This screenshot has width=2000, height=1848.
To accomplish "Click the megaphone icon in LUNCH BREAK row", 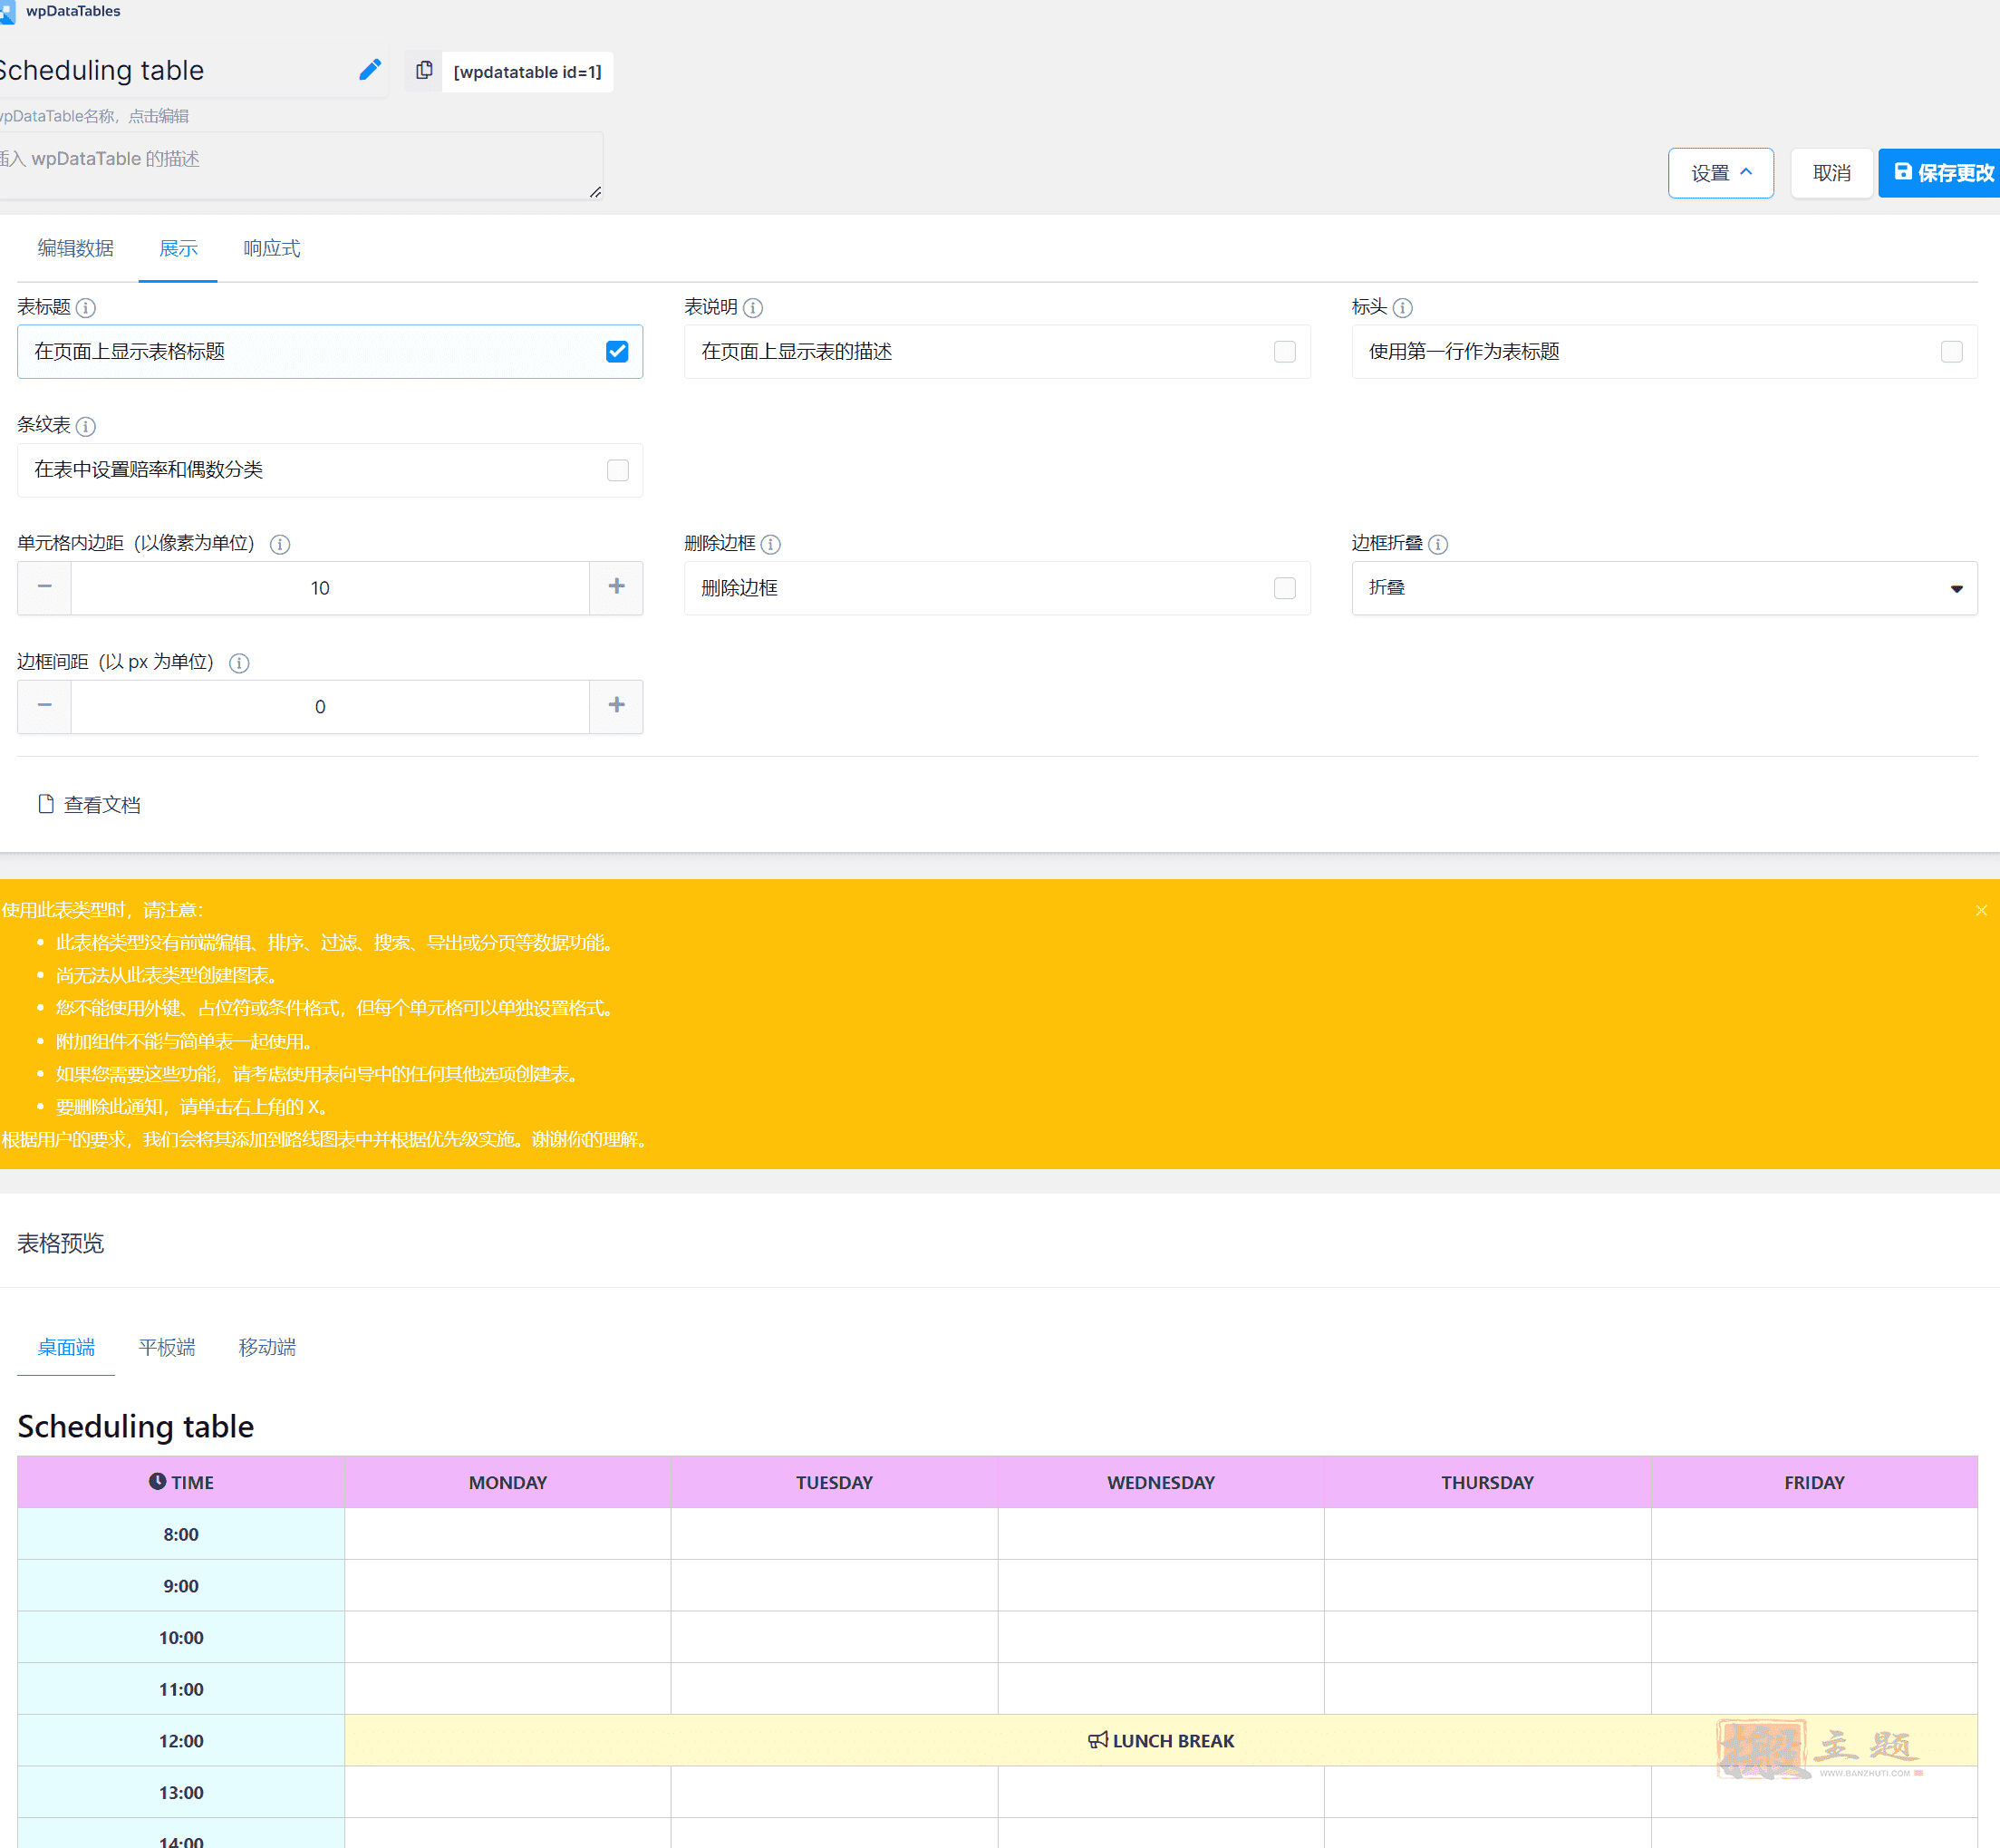I will (1098, 1740).
